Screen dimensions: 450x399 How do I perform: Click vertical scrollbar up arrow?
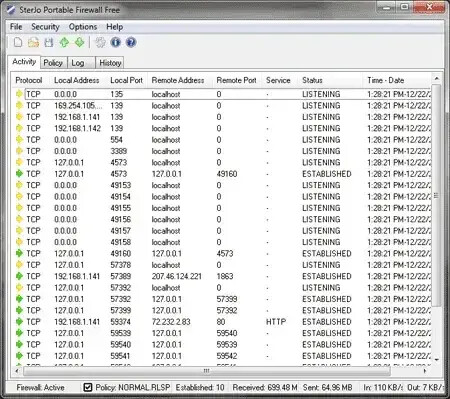click(x=437, y=79)
